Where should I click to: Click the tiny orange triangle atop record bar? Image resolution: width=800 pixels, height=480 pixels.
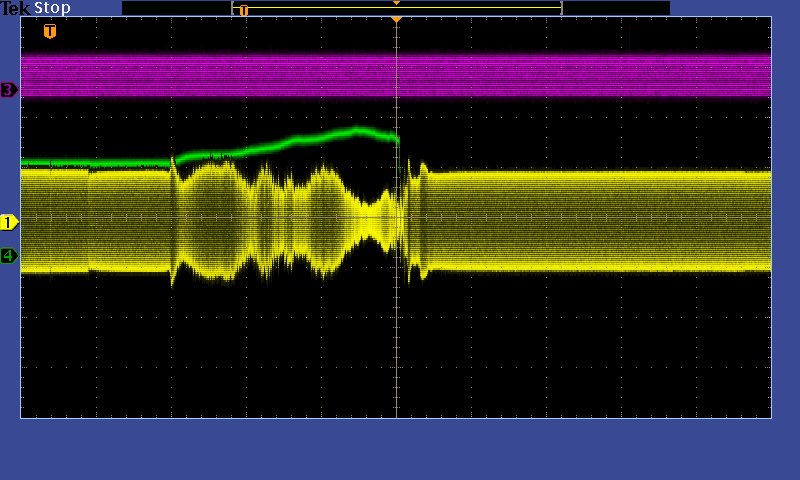396,3
